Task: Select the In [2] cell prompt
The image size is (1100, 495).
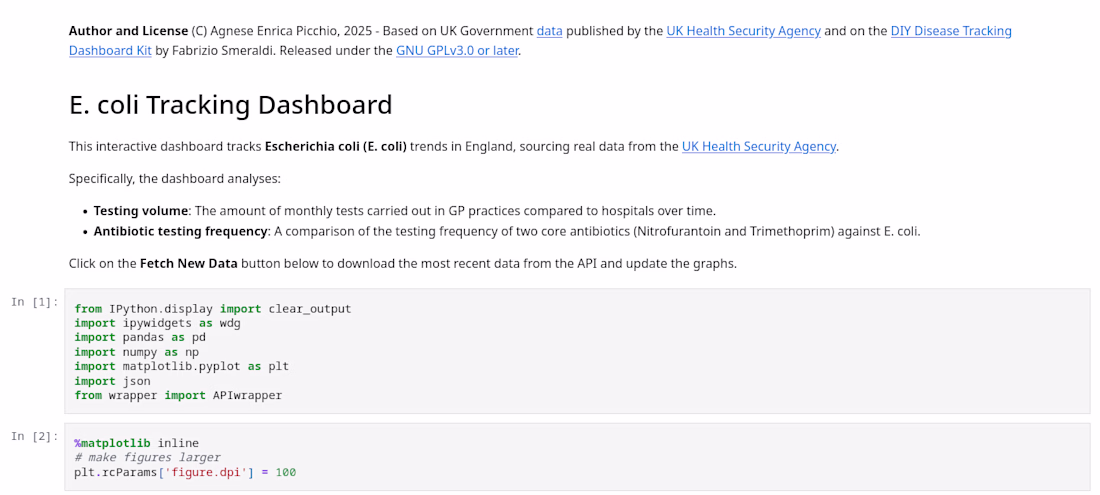Action: 35,437
